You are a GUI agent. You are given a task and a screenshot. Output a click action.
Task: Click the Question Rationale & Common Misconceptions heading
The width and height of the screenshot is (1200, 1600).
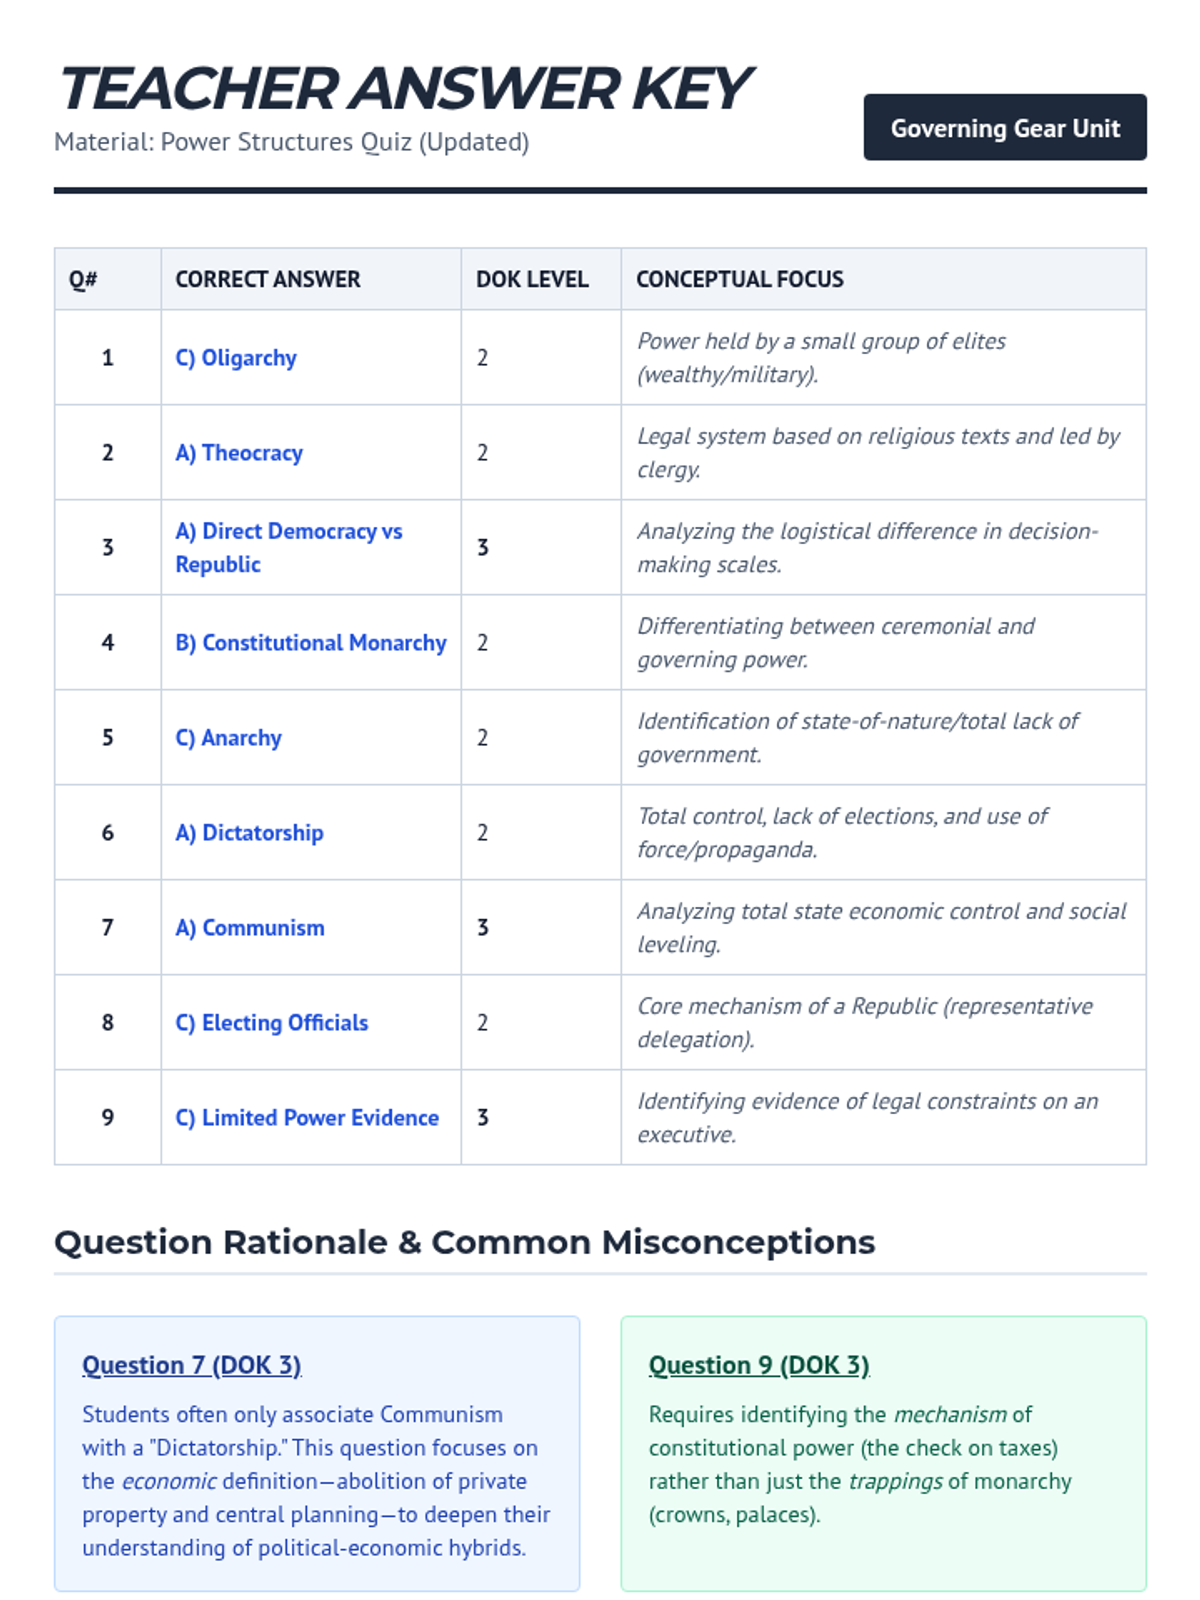point(464,1242)
